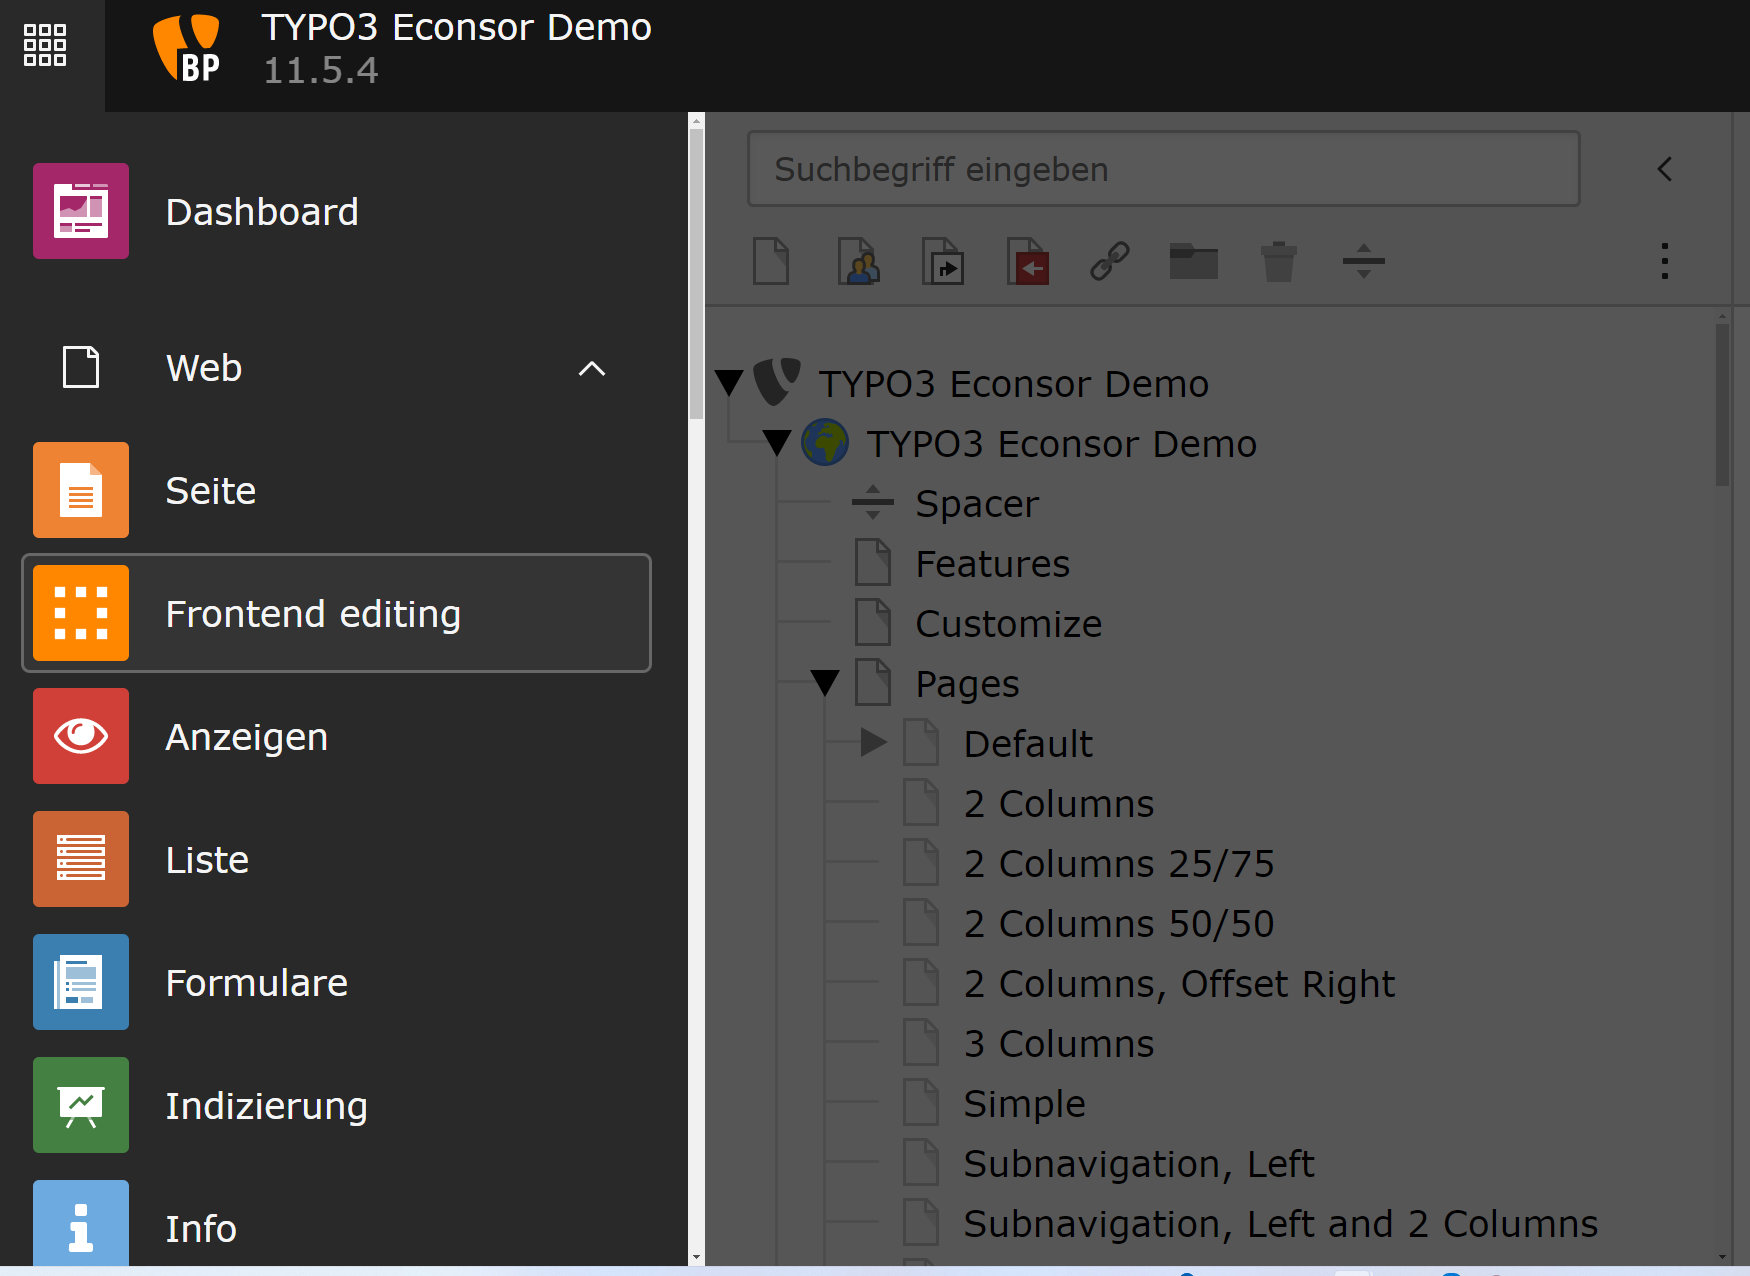
Task: Open the page tree options menu
Action: click(1664, 261)
